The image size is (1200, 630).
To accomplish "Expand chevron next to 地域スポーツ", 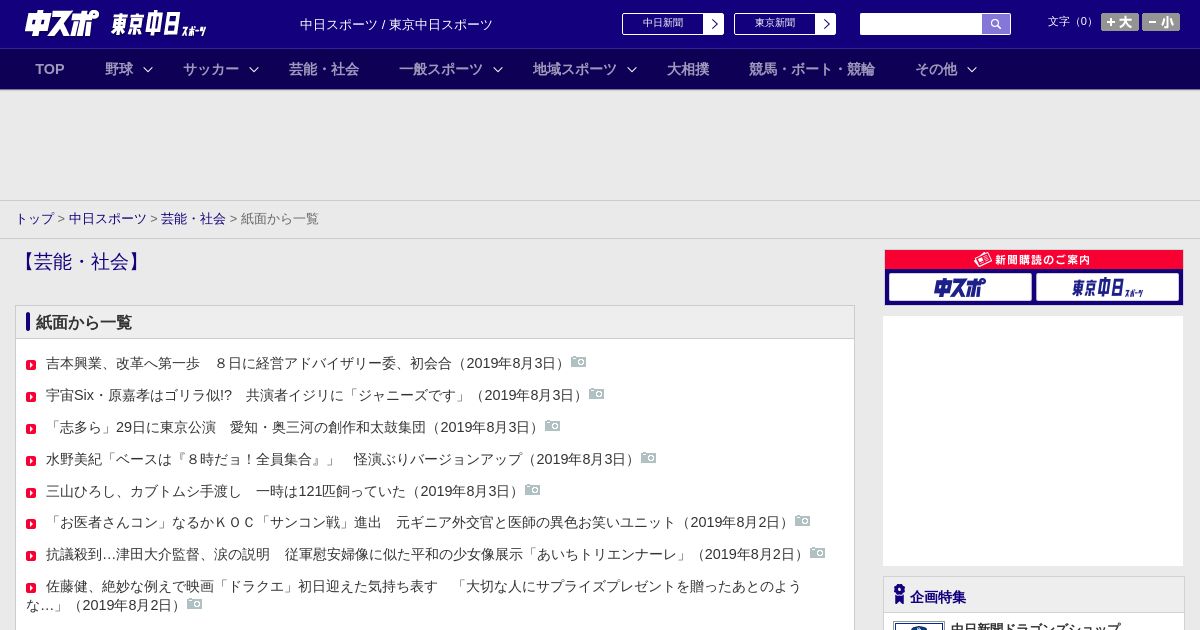I will pos(632,70).
